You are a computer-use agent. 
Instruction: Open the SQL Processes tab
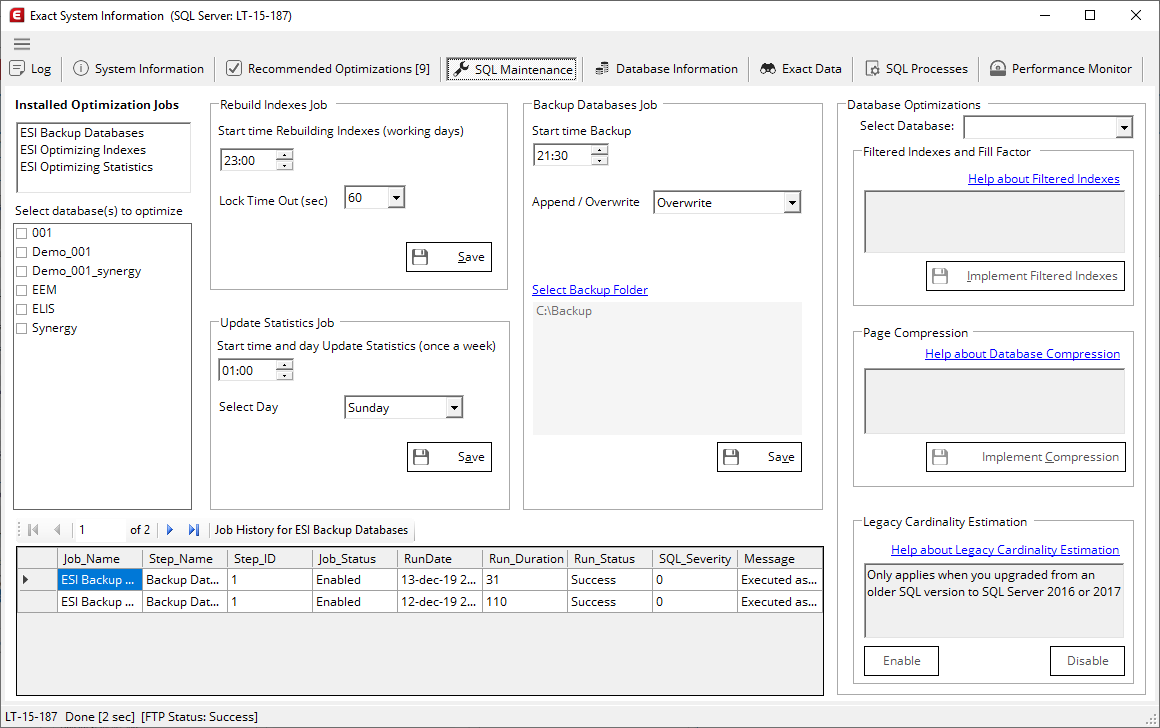(916, 69)
